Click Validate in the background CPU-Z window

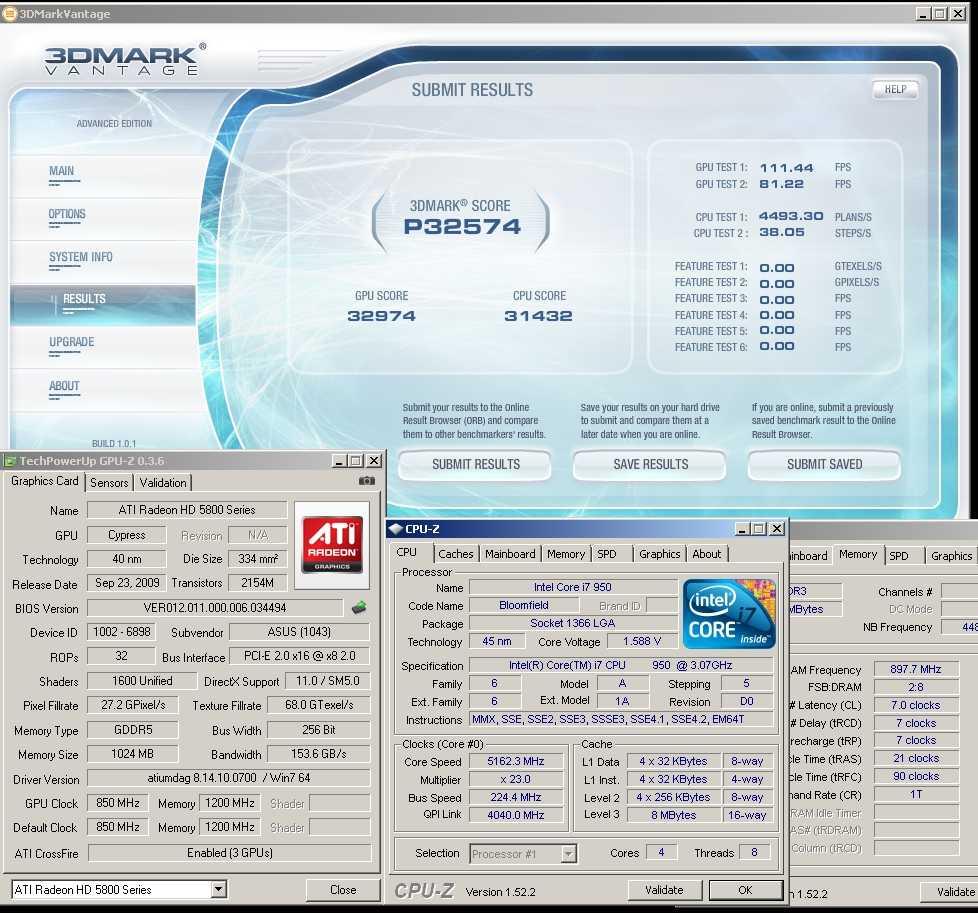(x=950, y=892)
